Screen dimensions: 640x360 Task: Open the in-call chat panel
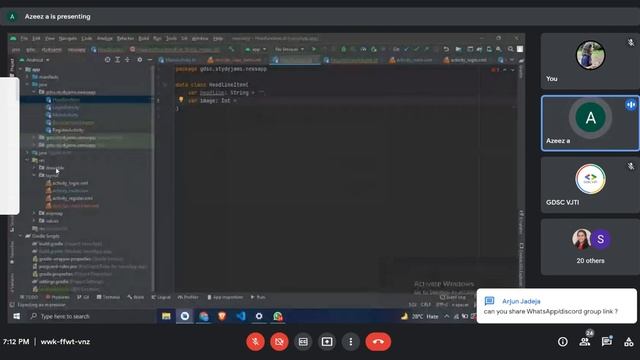(607, 342)
